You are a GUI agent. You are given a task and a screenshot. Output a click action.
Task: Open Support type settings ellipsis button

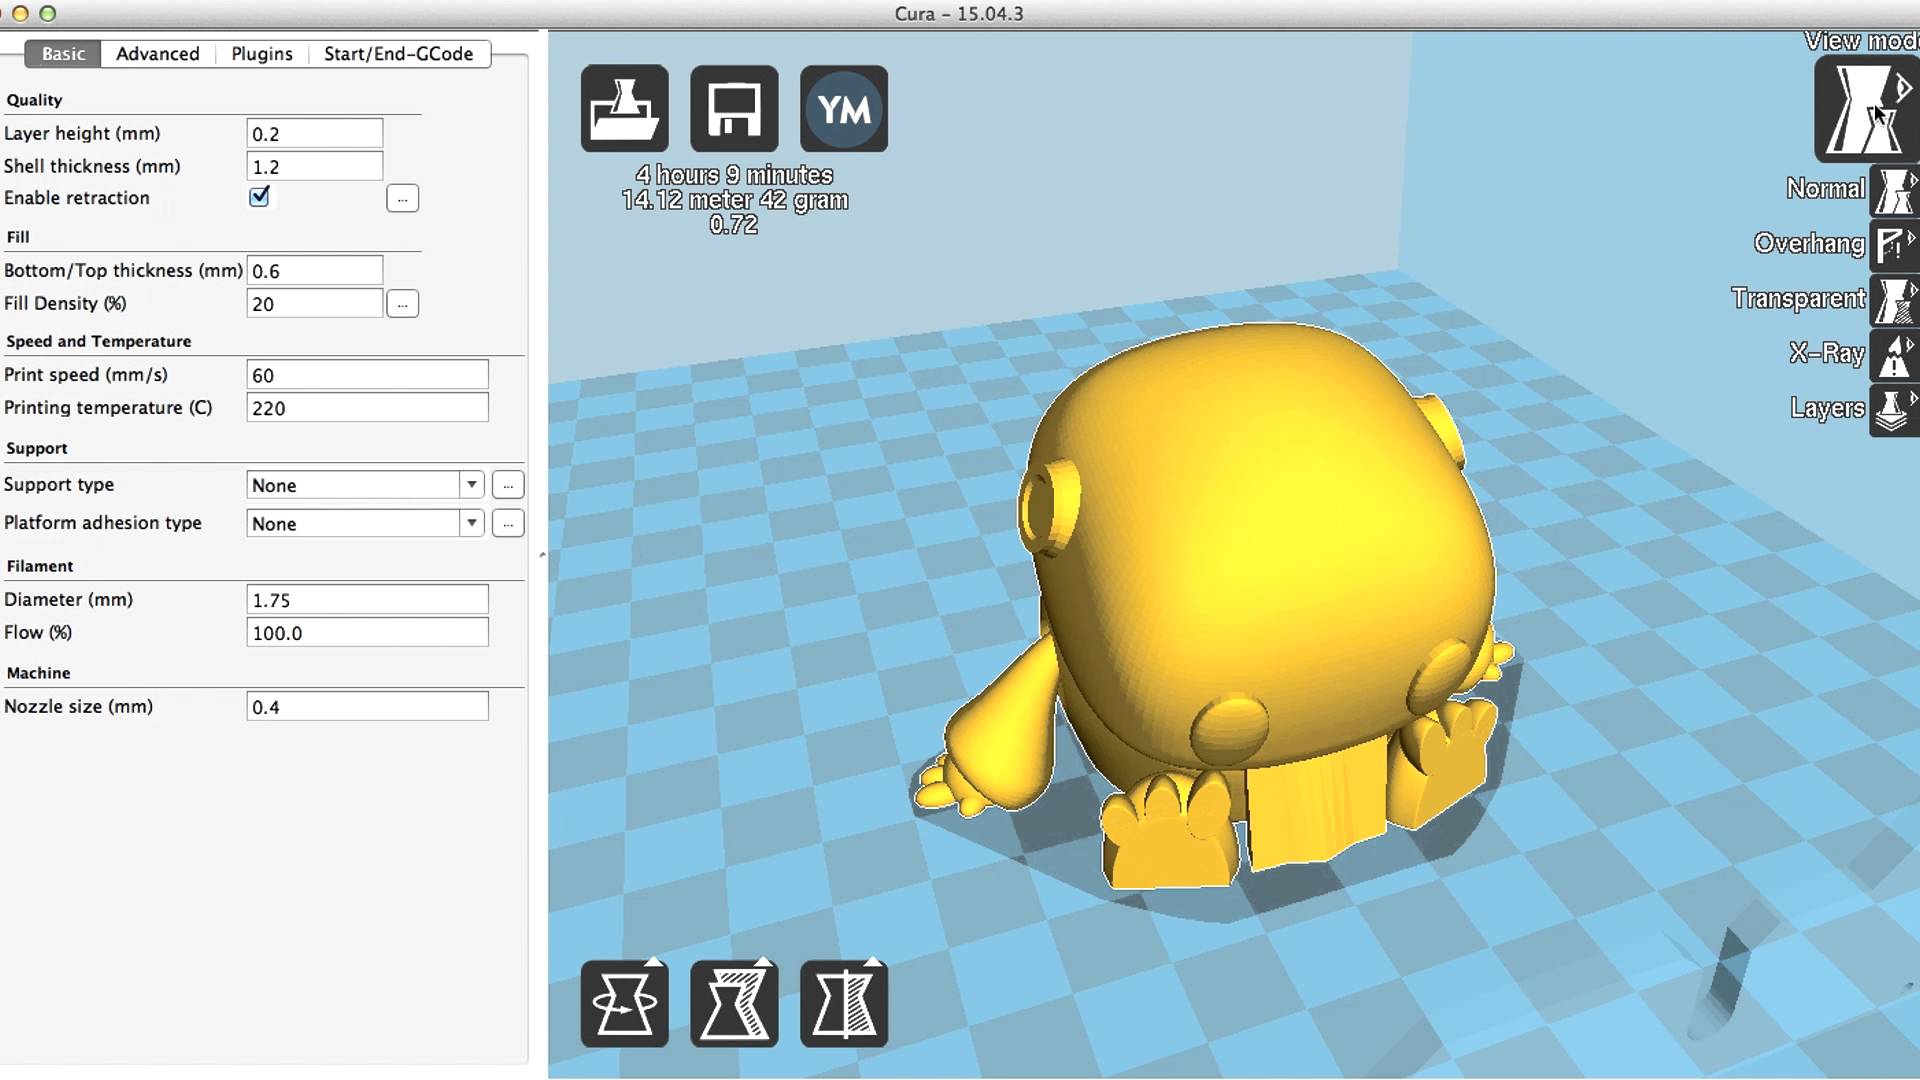point(508,485)
